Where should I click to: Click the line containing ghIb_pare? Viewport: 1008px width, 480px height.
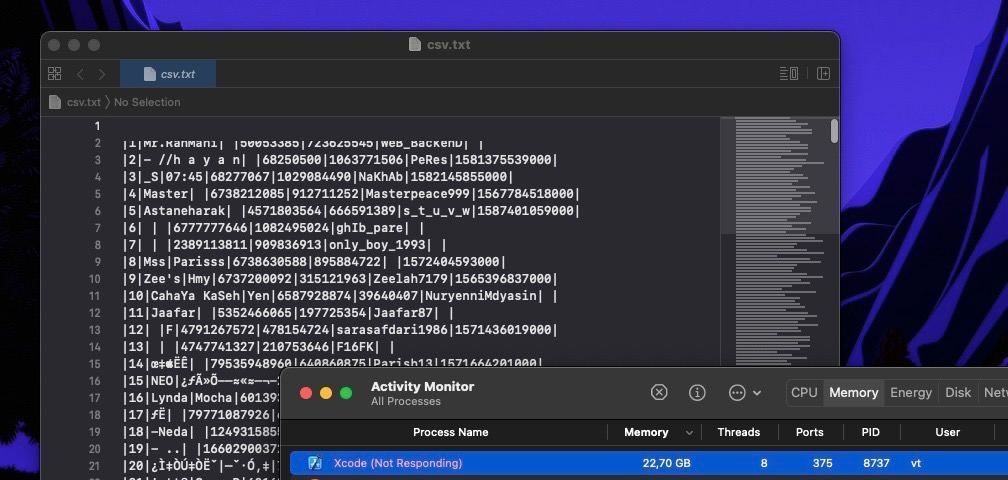click(273, 228)
